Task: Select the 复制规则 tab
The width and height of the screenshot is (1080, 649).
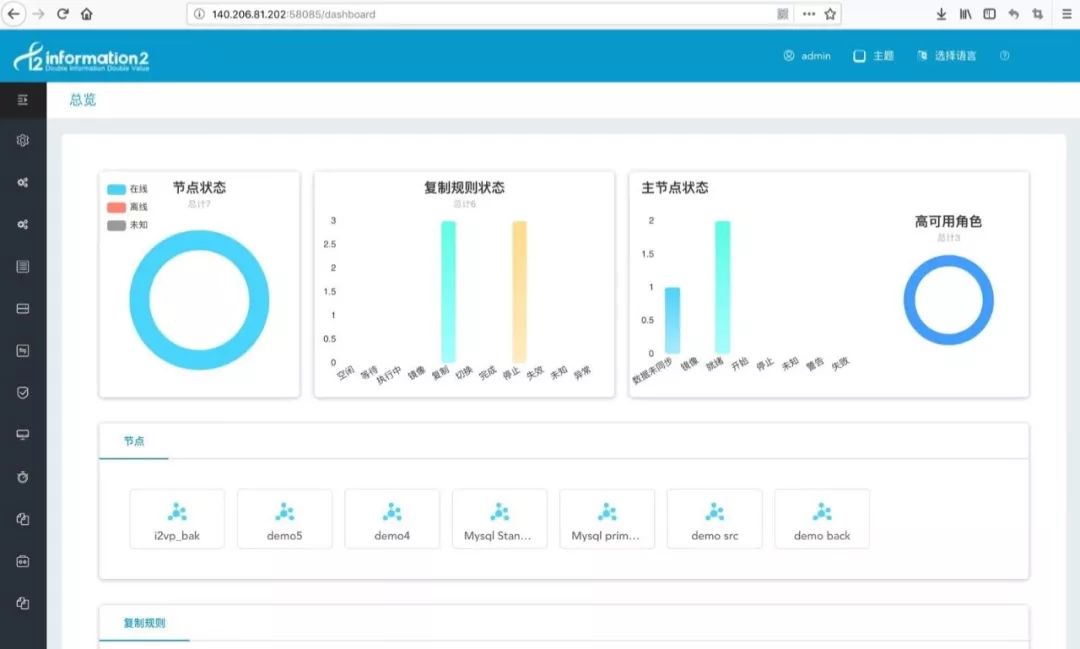Action: (144, 623)
